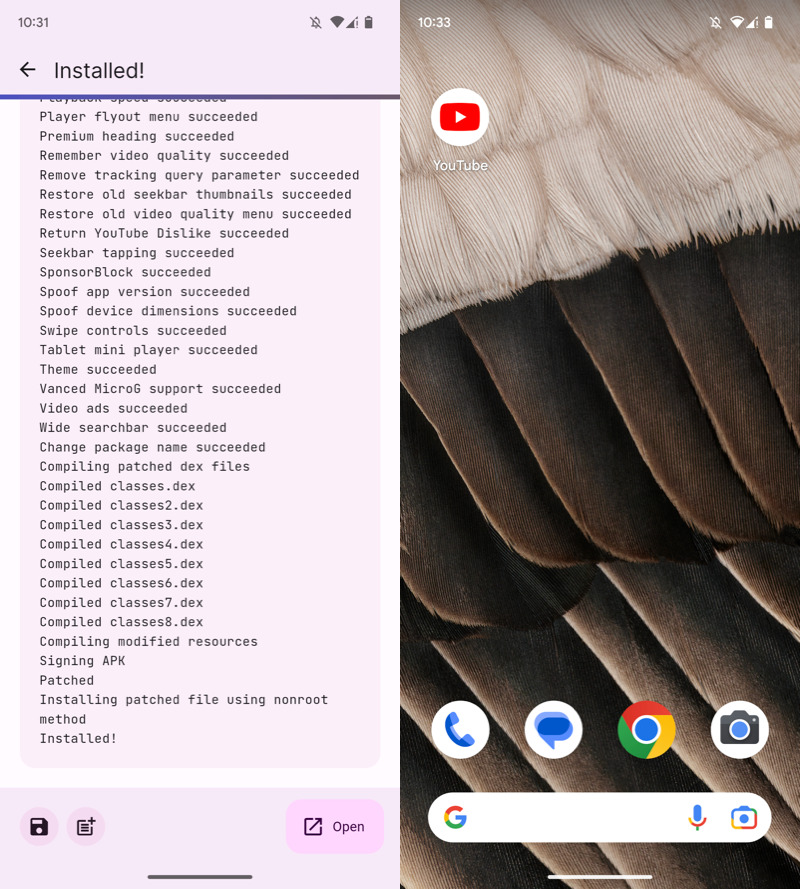Tap the installer progress bar under header
800x889 pixels.
[x=200, y=97]
